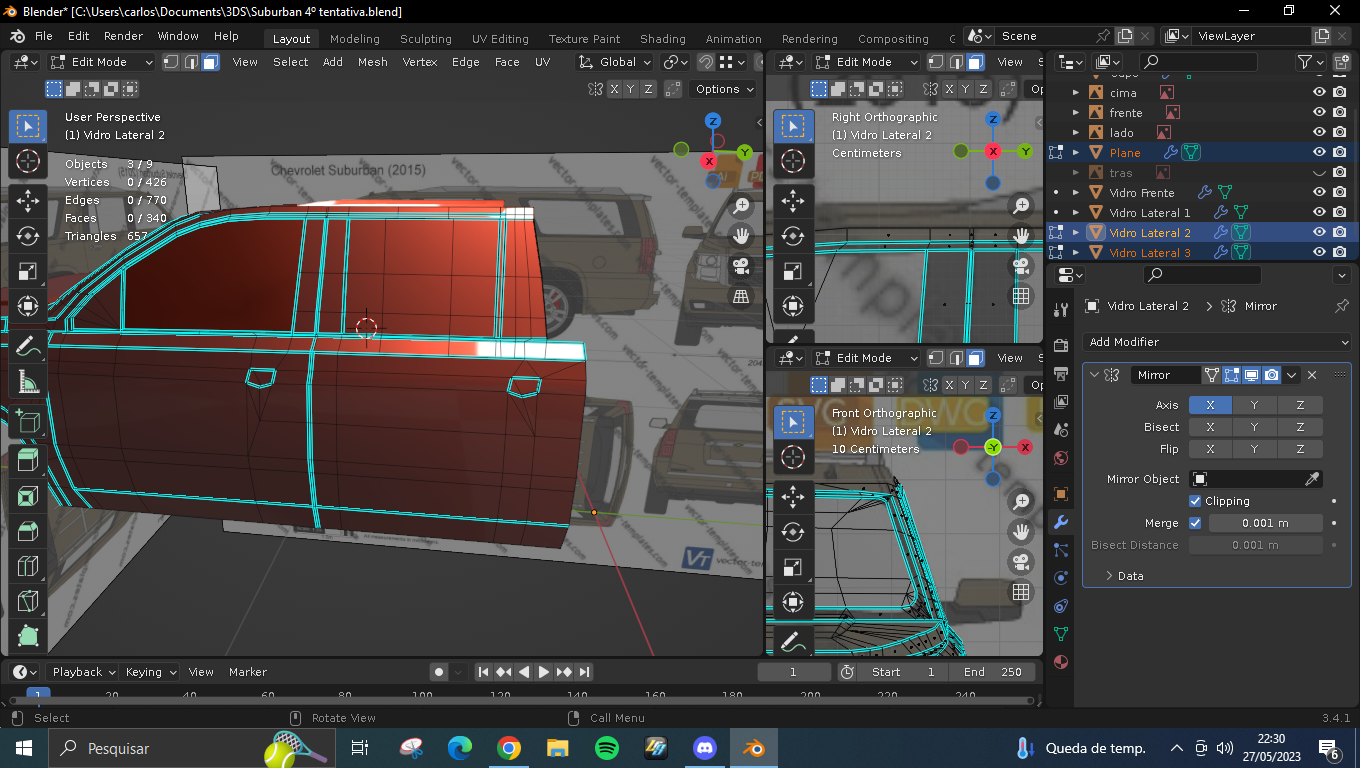Expand the Vidro Lateral 1 tree item
The height and width of the screenshot is (768, 1360).
tap(1076, 213)
